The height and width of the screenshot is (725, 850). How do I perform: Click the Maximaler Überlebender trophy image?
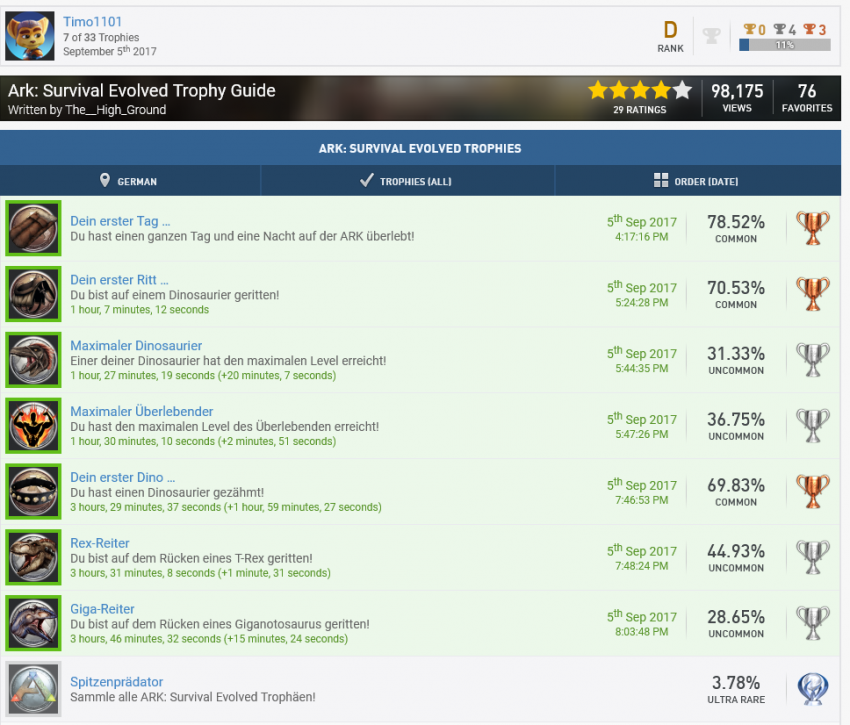tap(33, 426)
